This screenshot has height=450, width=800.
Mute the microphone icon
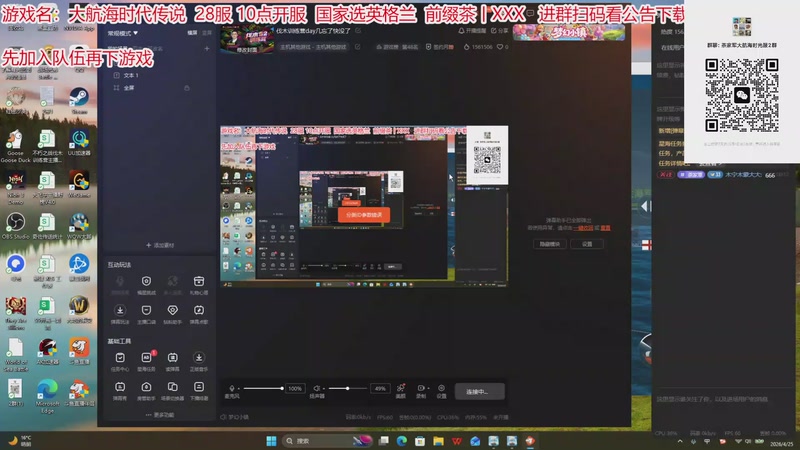click(232, 388)
